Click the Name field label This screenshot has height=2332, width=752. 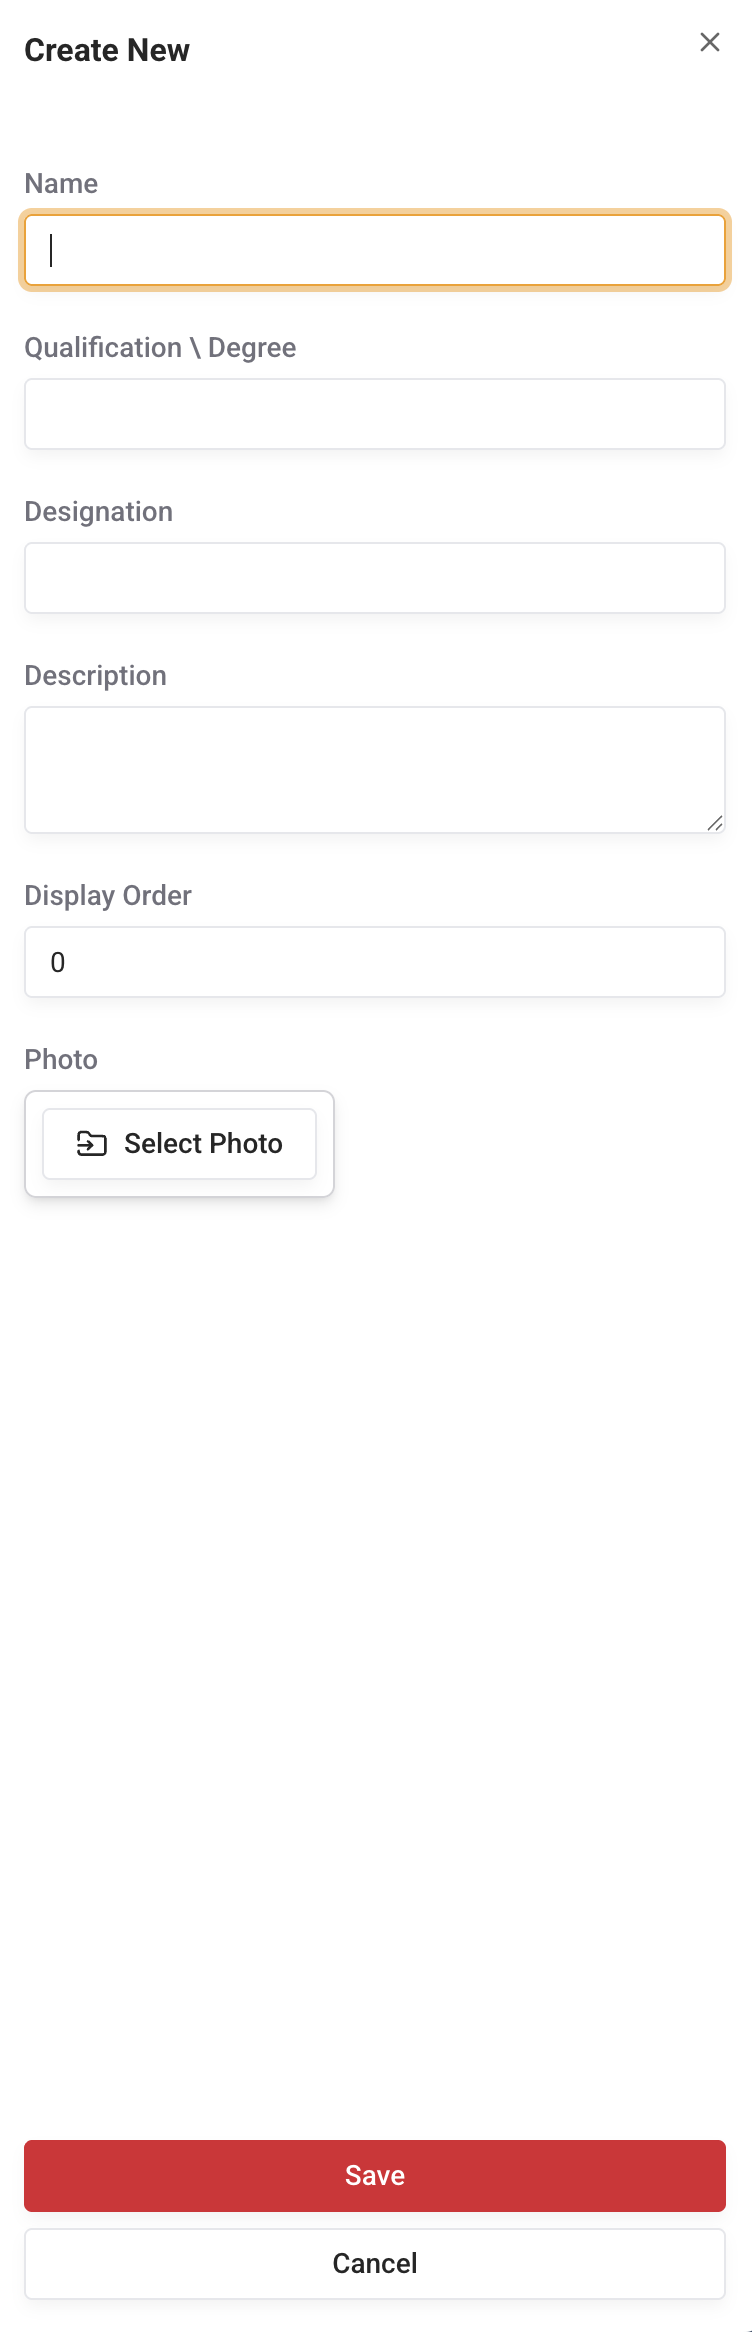coord(61,184)
